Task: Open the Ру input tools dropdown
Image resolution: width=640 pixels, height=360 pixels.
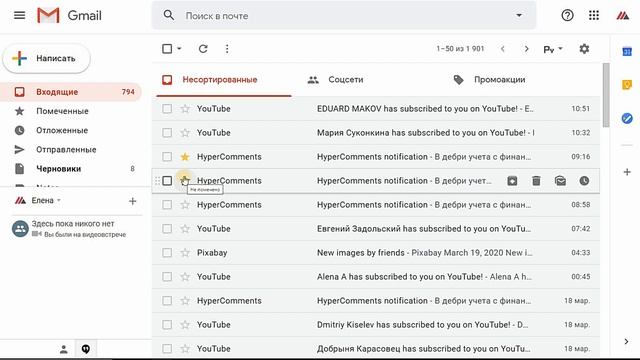Action: 553,49
